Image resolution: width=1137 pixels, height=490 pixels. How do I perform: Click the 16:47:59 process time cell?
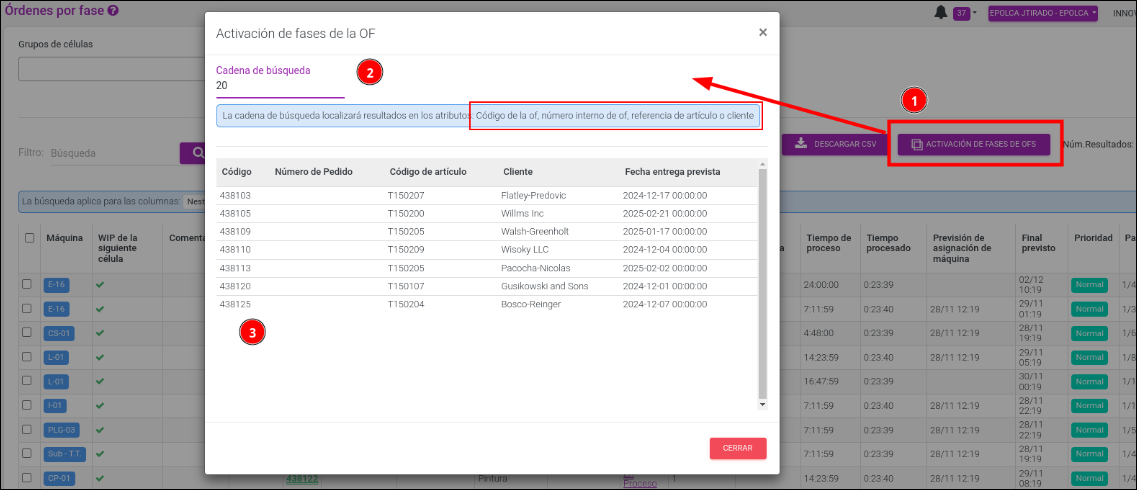point(822,381)
